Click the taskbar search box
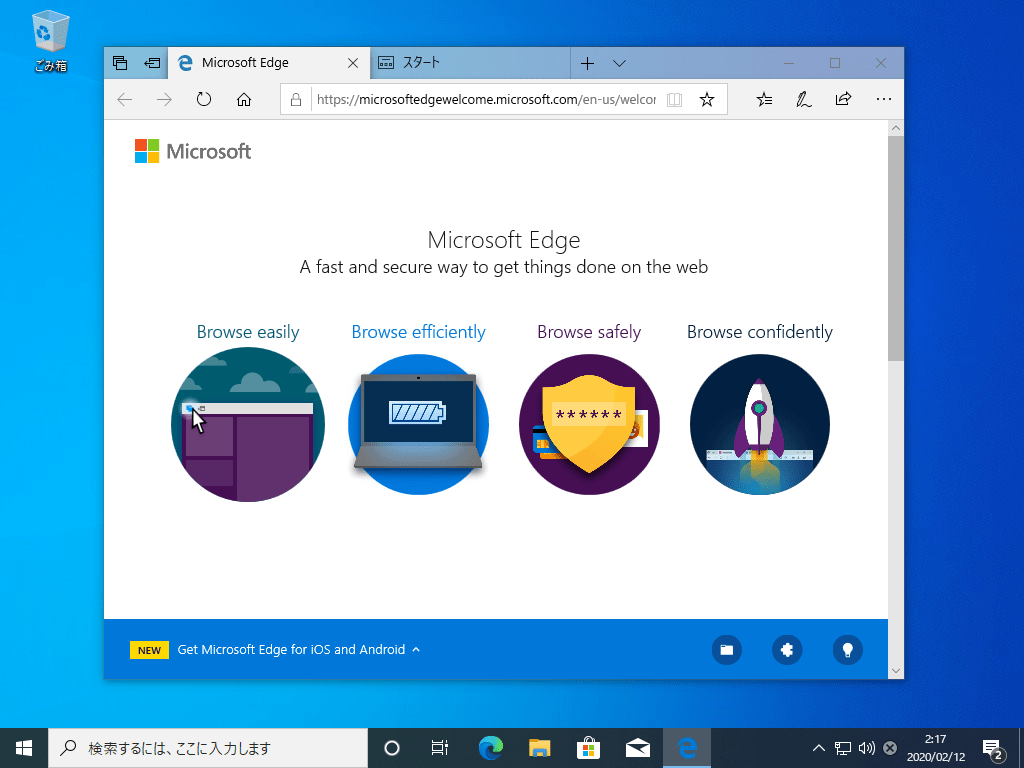Screen dimensions: 1024x768 (x=208, y=748)
